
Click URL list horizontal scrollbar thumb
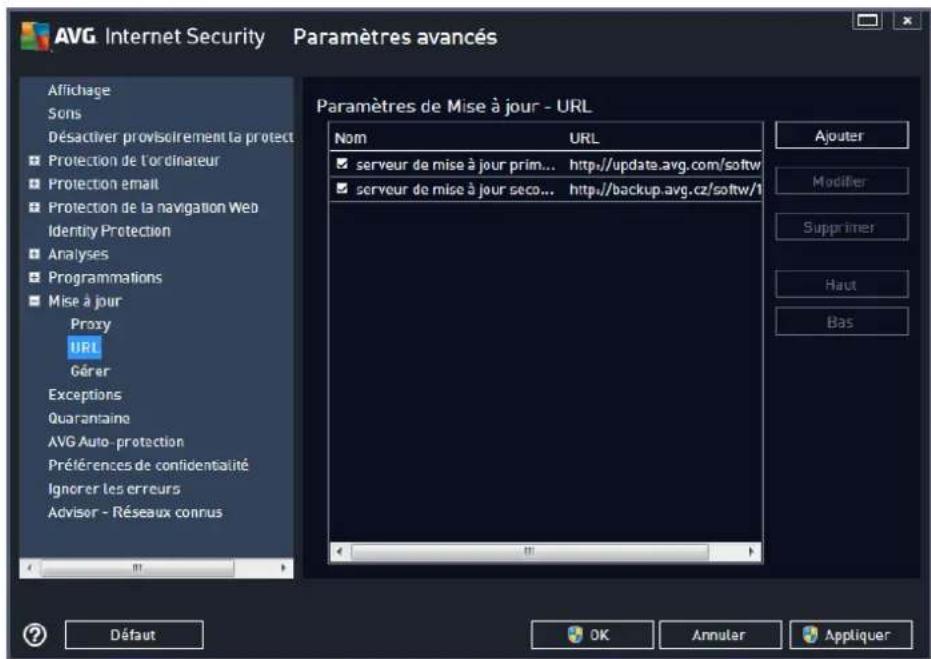click(530, 552)
